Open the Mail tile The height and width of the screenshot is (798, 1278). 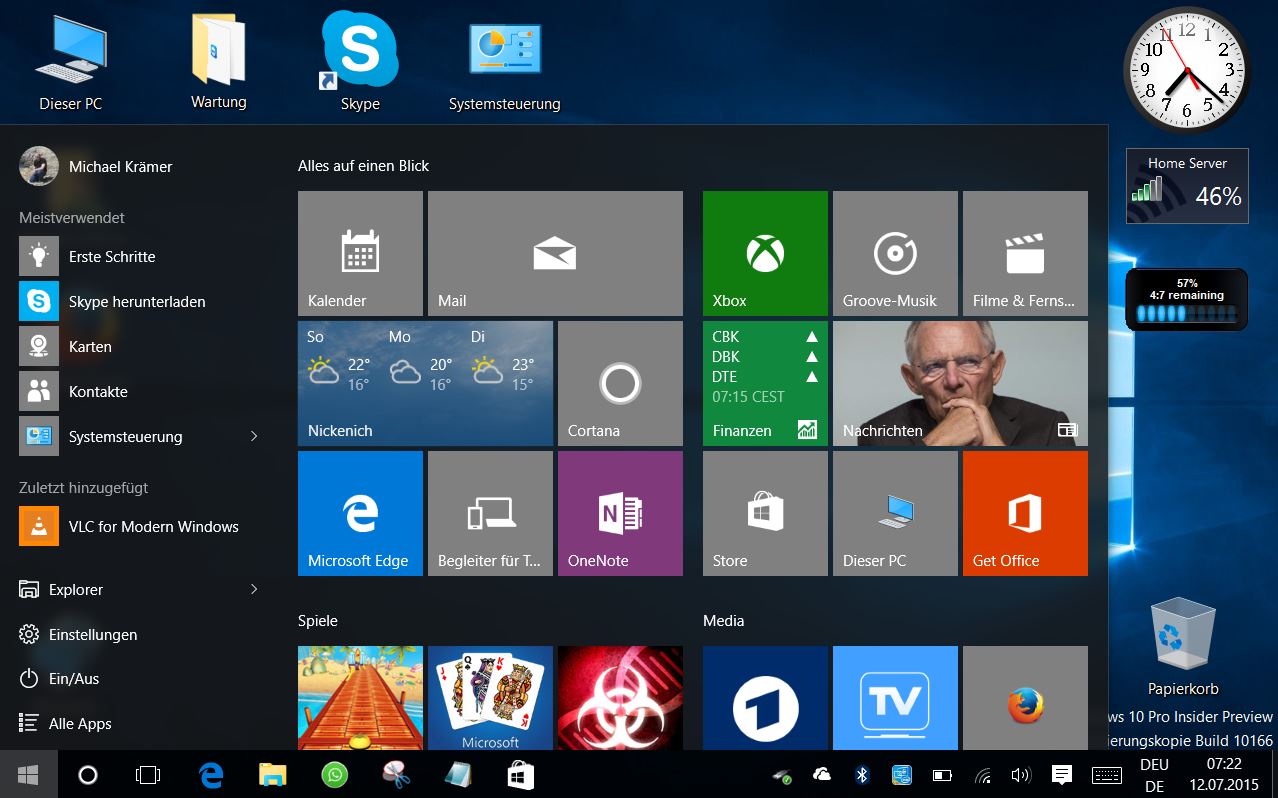[x=555, y=253]
